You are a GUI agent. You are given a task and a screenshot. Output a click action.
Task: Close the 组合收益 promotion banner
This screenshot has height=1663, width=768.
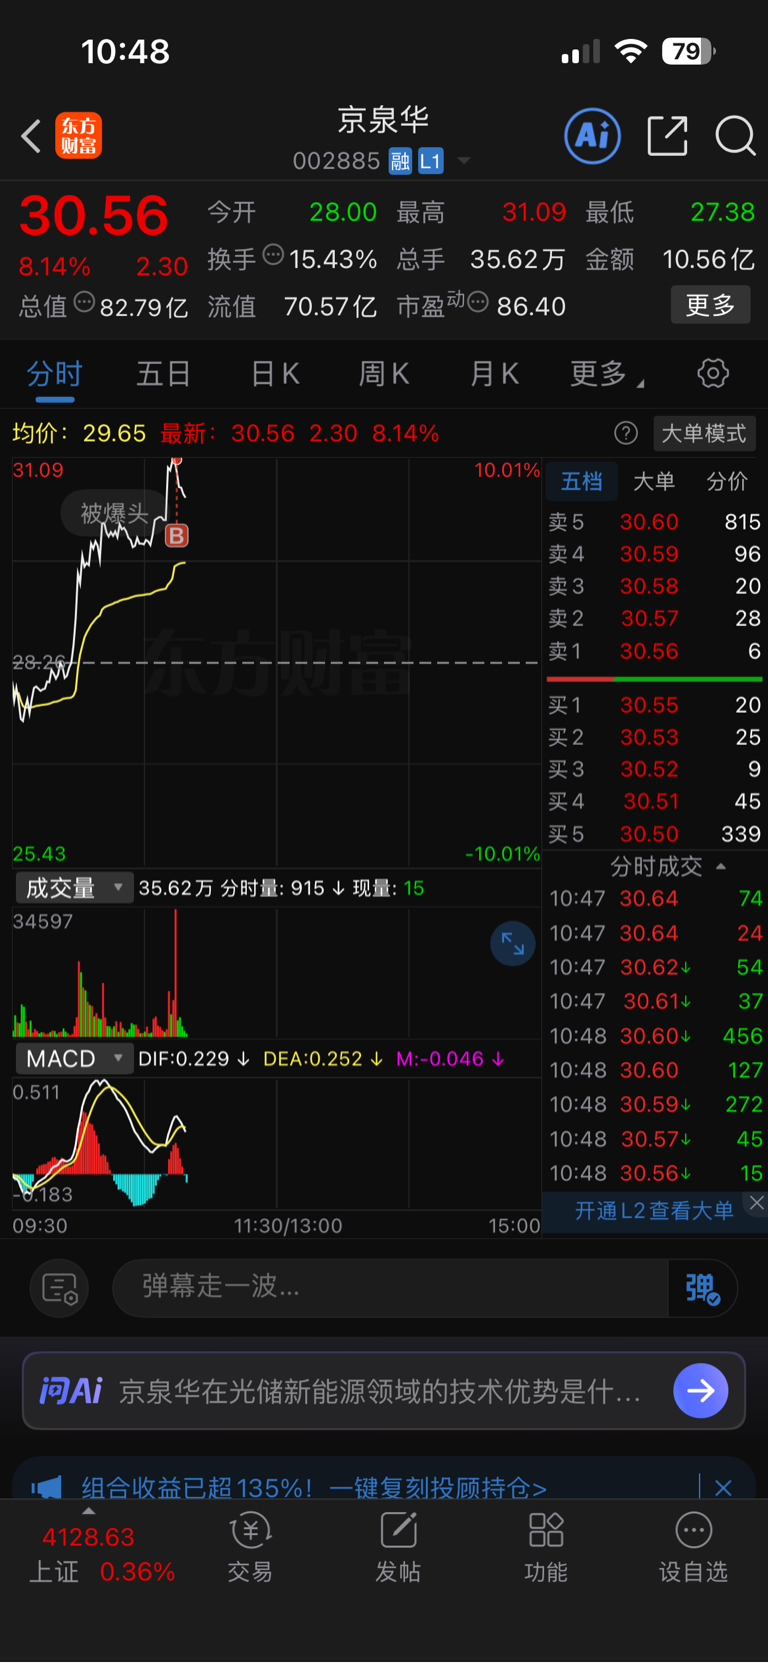[x=723, y=1487]
